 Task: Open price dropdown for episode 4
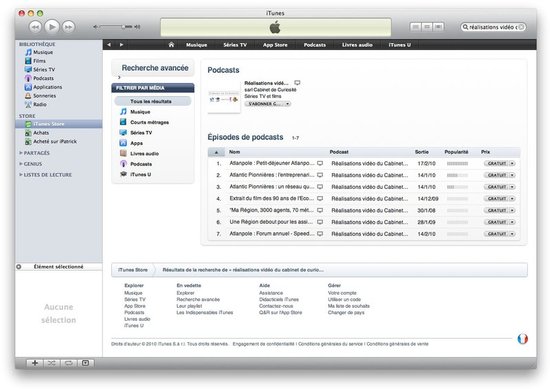pyautogui.click(x=512, y=199)
